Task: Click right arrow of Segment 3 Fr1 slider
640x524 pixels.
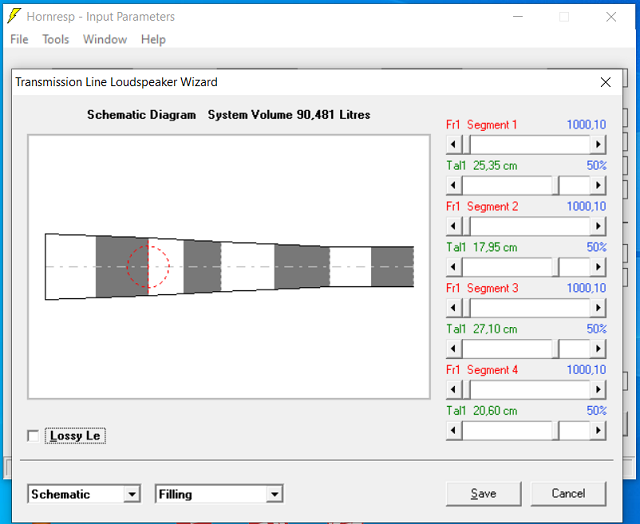Action: pyautogui.click(x=598, y=308)
